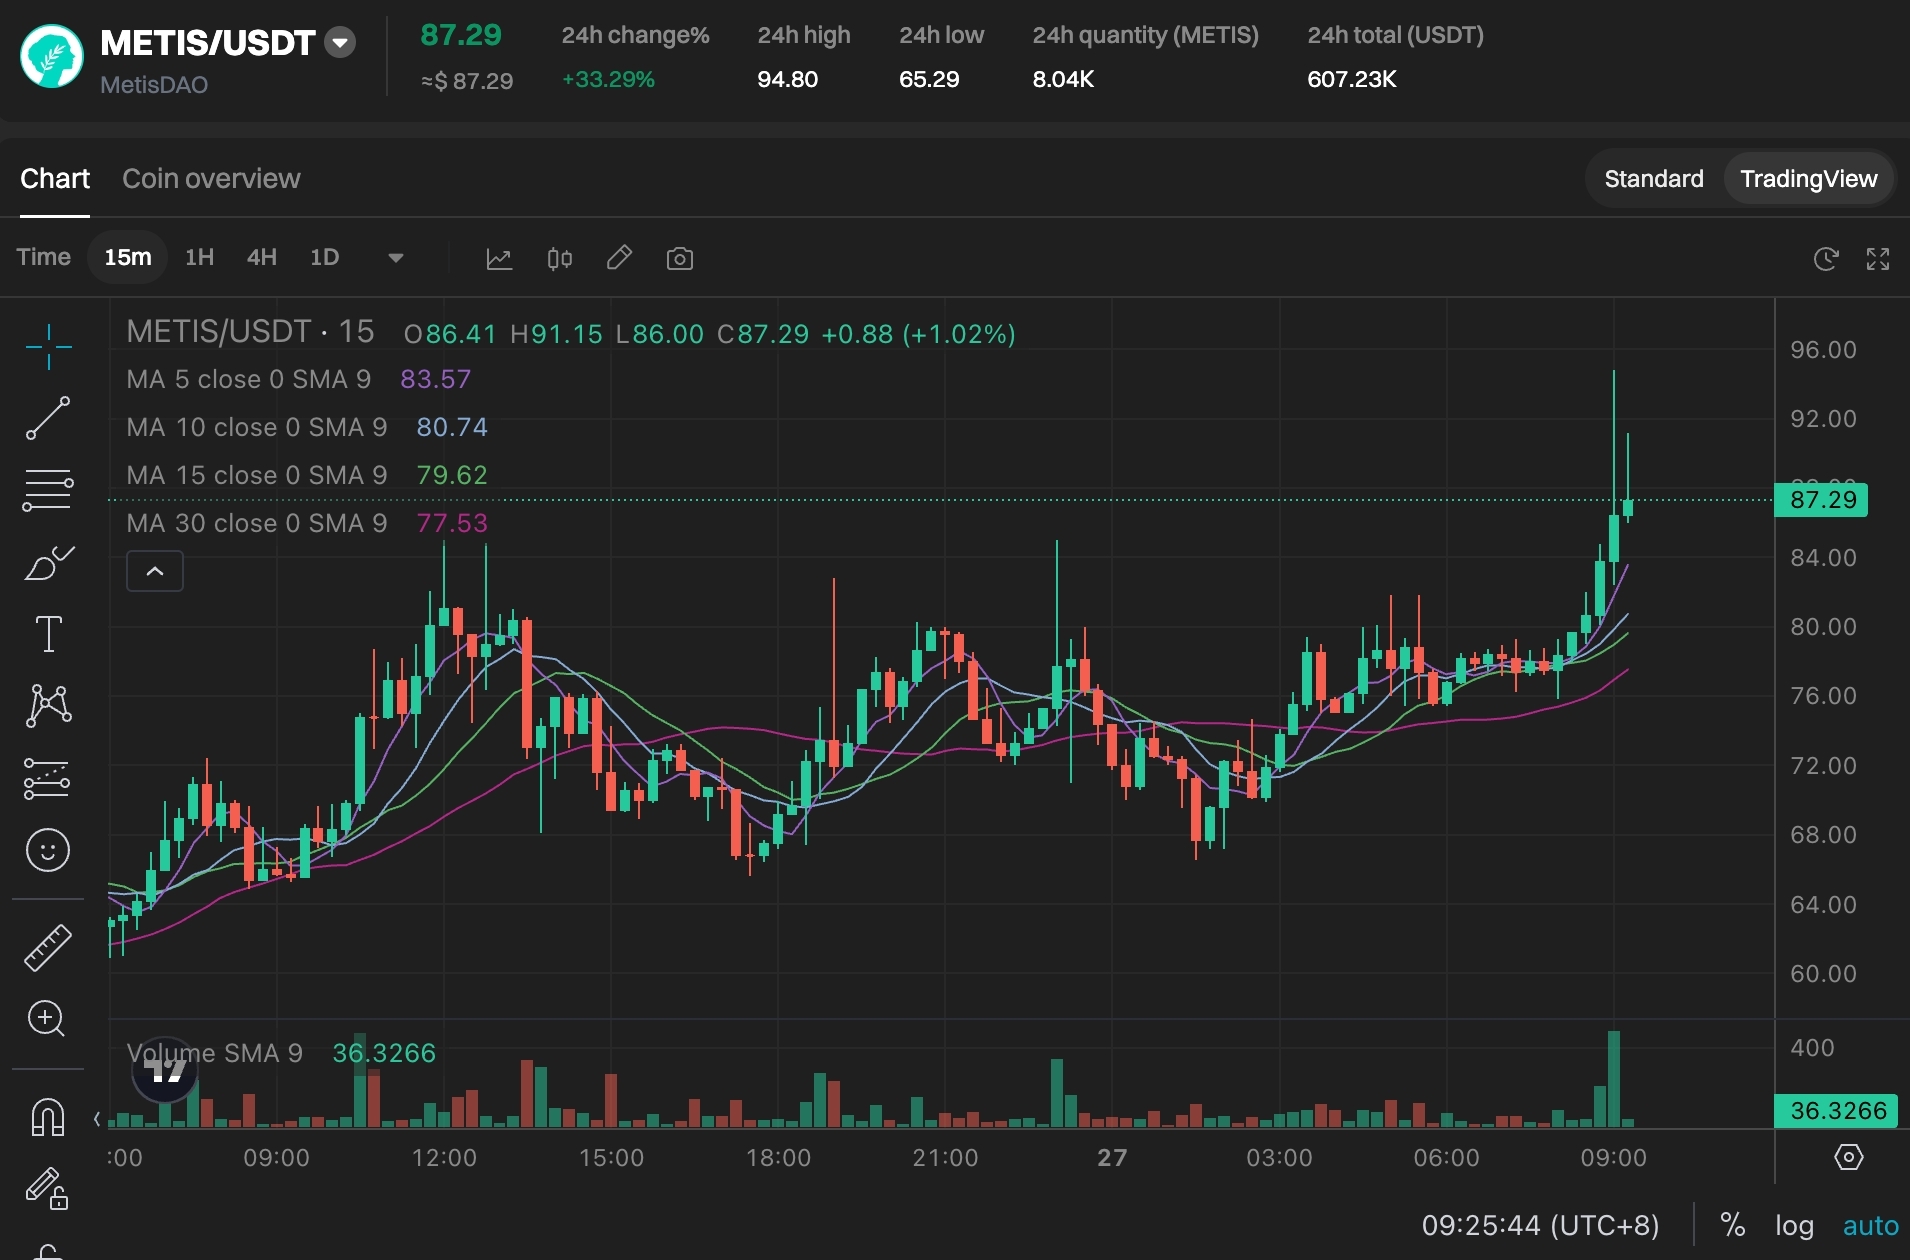The width and height of the screenshot is (1910, 1260).
Task: Toggle magnet mode
Action: pyautogui.click(x=47, y=1116)
